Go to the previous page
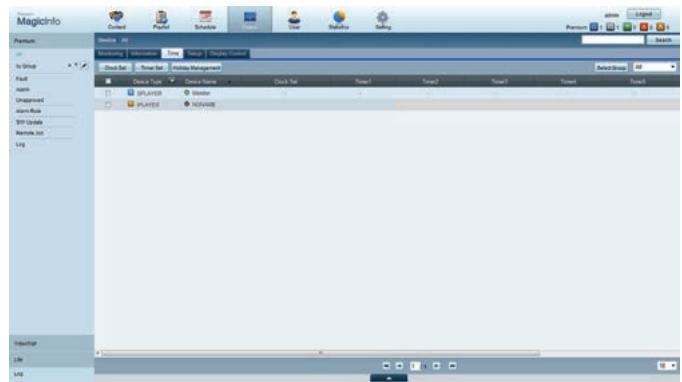The image size is (682, 382). (x=399, y=366)
